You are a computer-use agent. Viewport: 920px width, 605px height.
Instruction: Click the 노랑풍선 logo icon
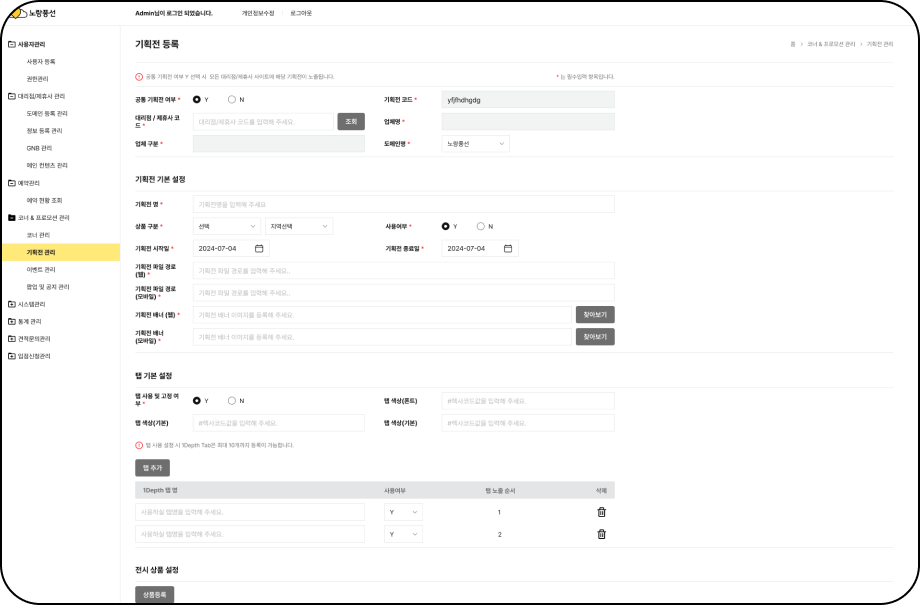click(x=19, y=13)
